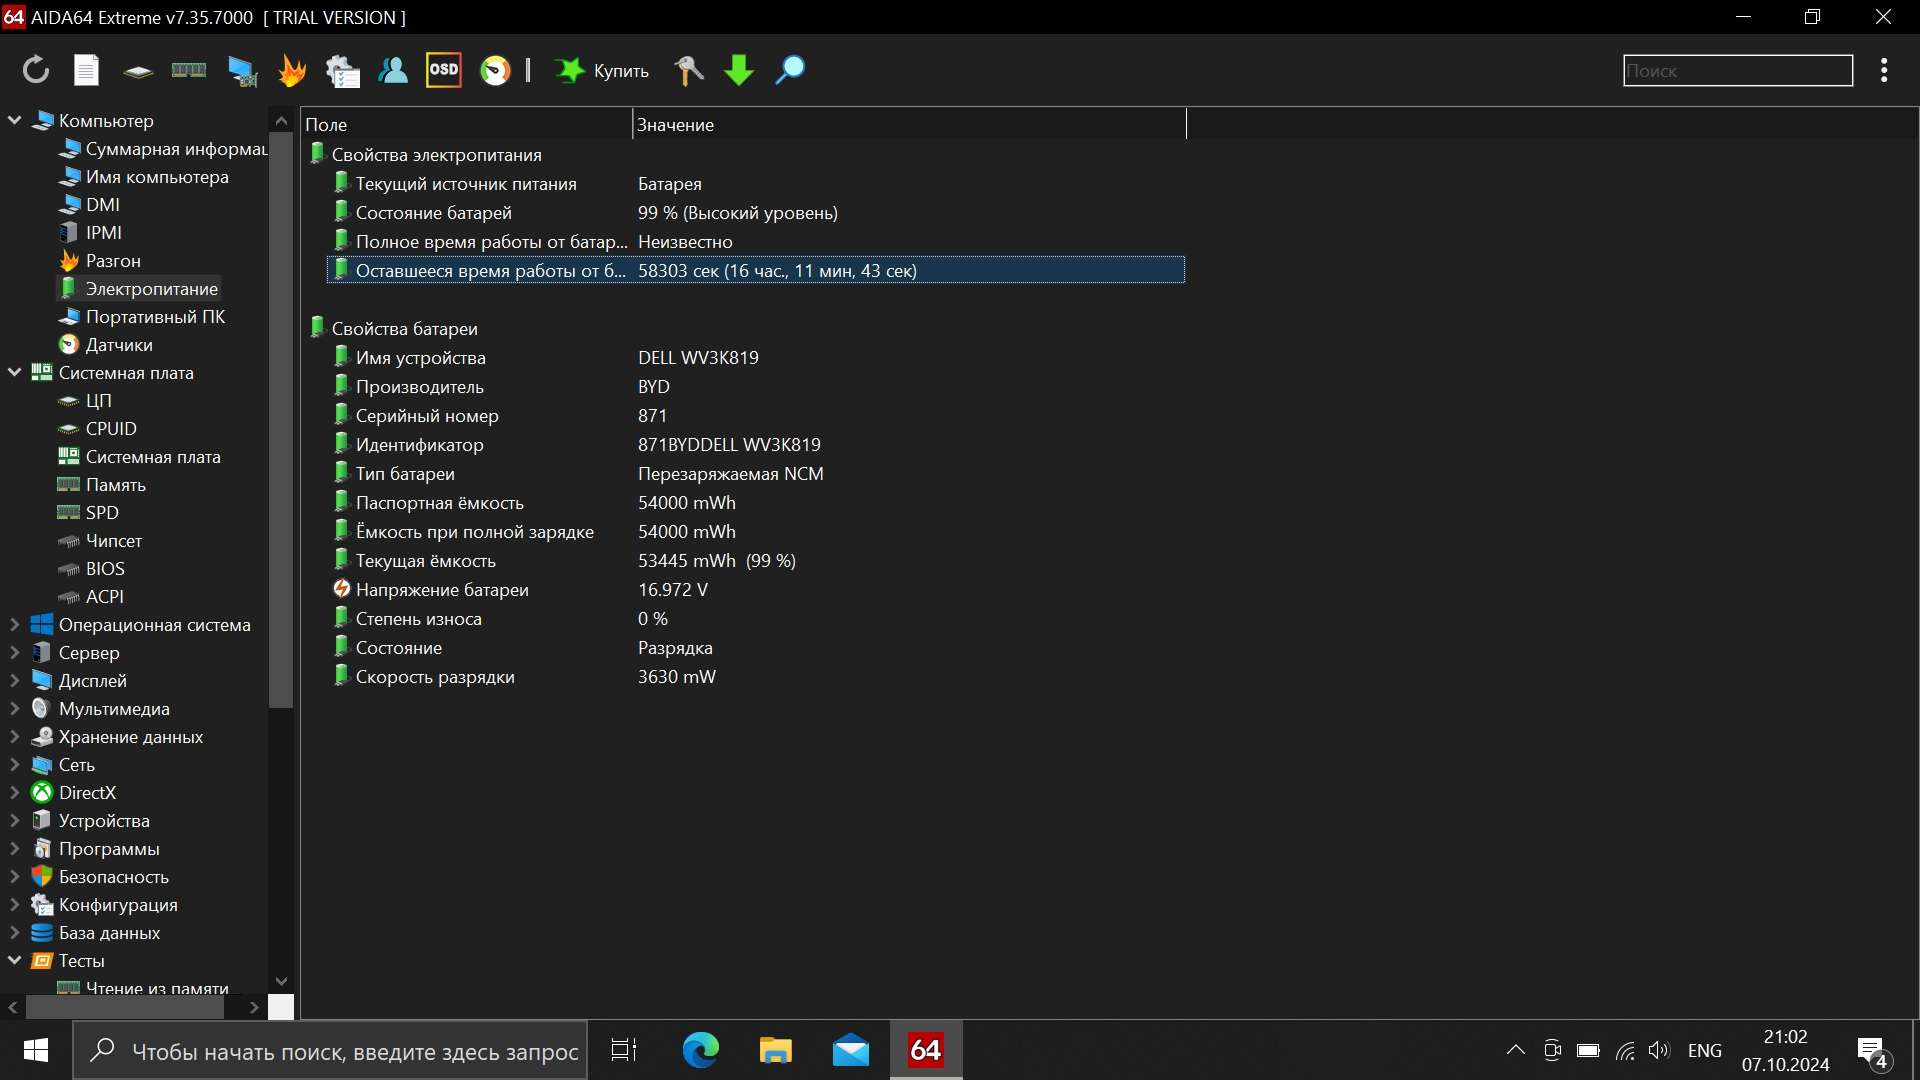Open the three-dot main menu
Viewport: 1920px width, 1080px height.
pos(1884,70)
